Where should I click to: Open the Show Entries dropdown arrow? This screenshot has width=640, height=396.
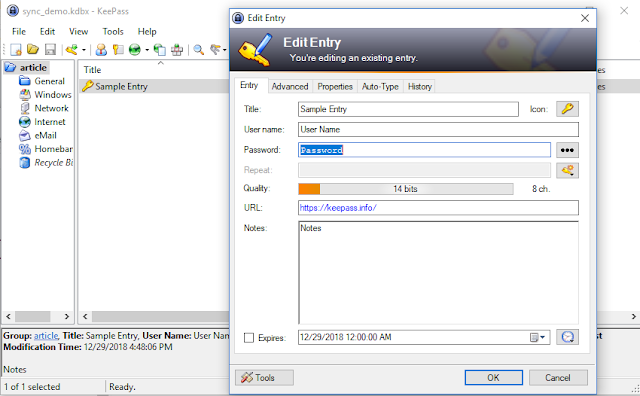(224, 50)
